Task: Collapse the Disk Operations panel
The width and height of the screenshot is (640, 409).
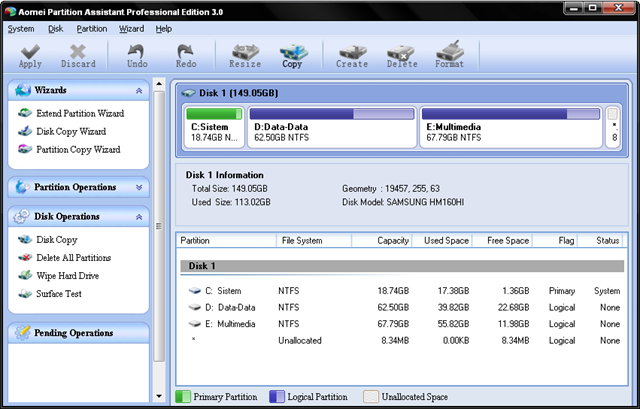Action: click(139, 217)
